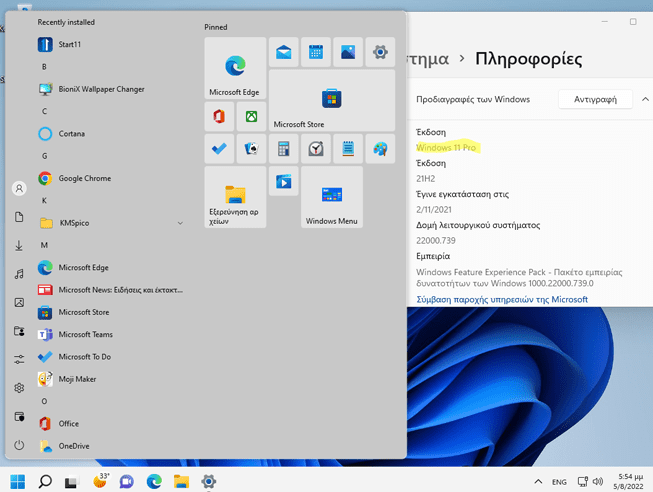Open the Settings gear pinned tile

click(x=380, y=52)
